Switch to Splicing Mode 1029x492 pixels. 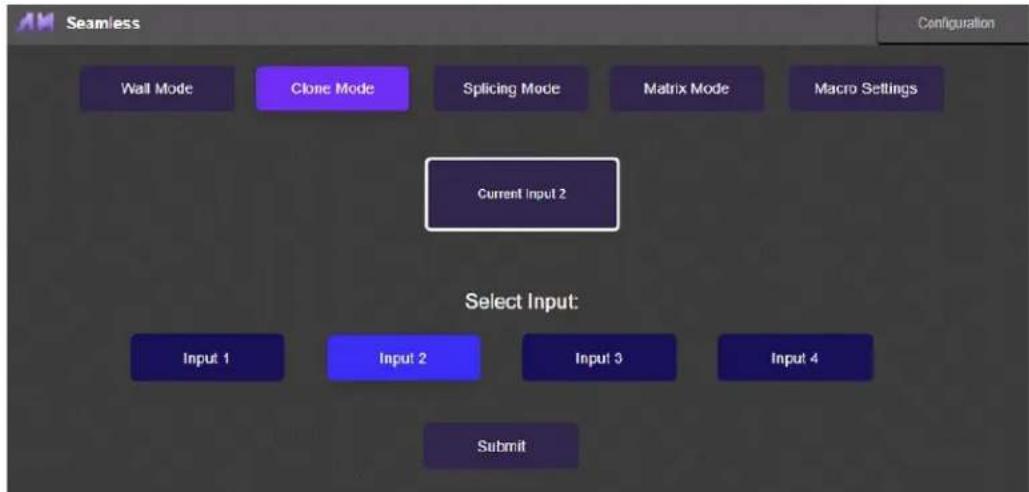[x=511, y=89]
